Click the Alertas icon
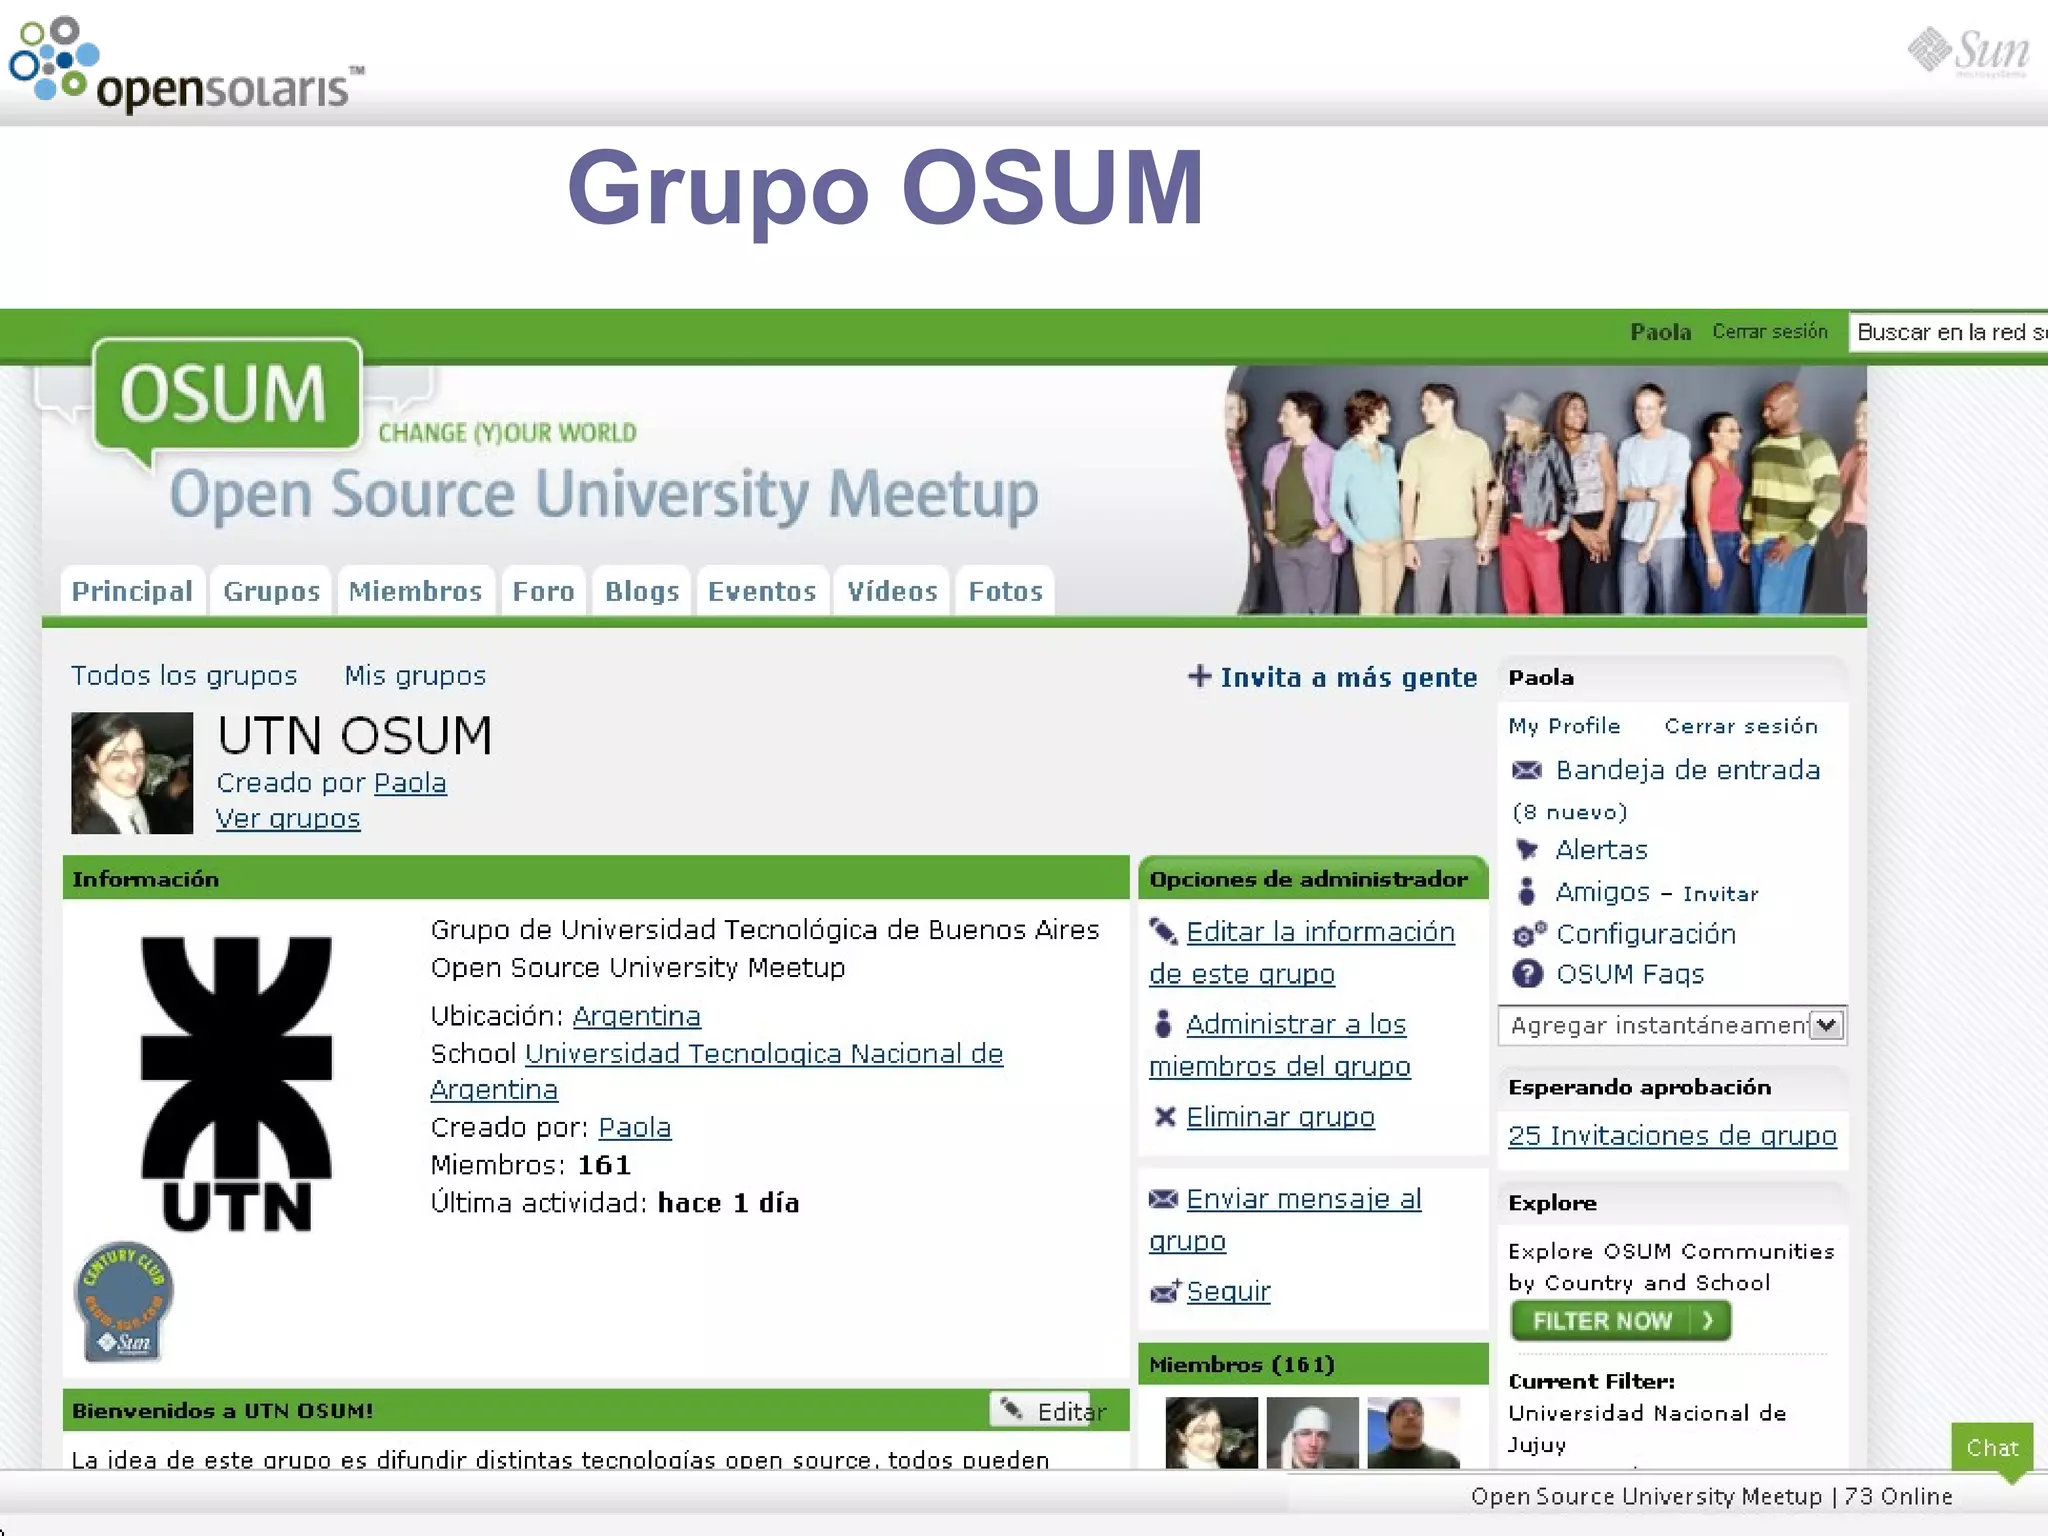The height and width of the screenshot is (1536, 2048). tap(1526, 850)
